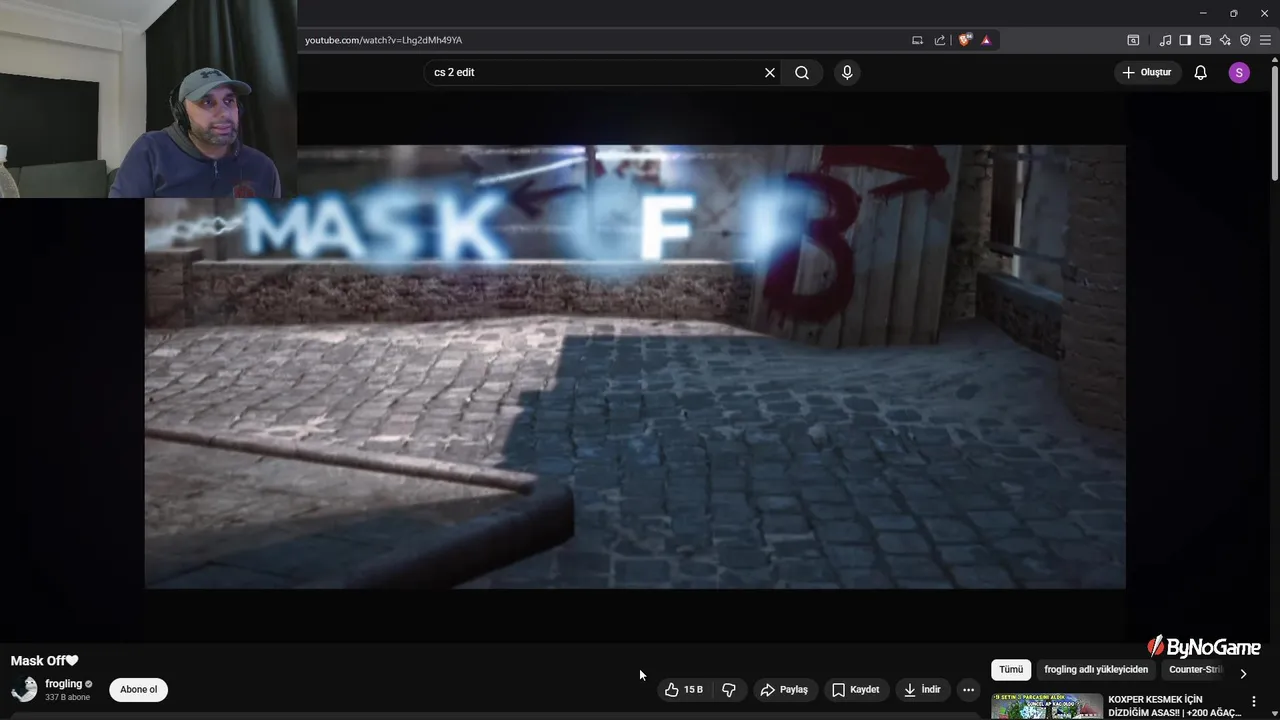The height and width of the screenshot is (720, 1280).
Task: Open the tab search icon in toolbar
Action: [1133, 40]
